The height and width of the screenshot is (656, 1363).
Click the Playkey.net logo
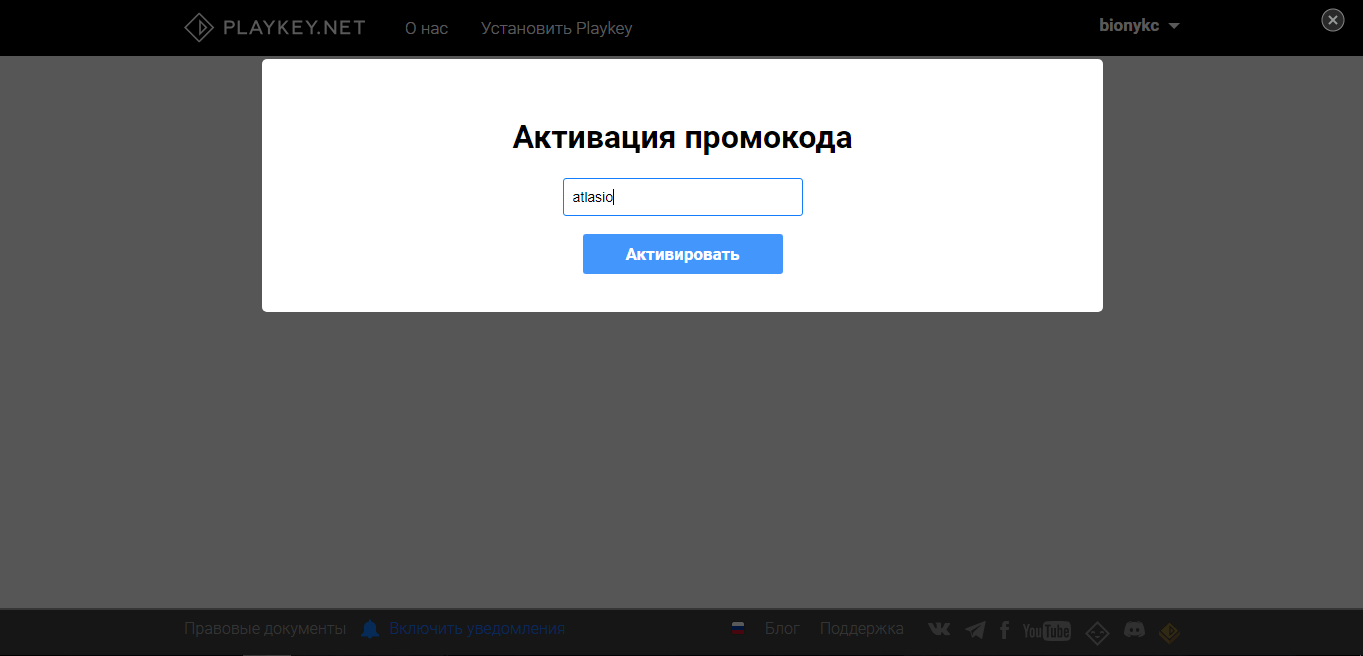[x=275, y=27]
